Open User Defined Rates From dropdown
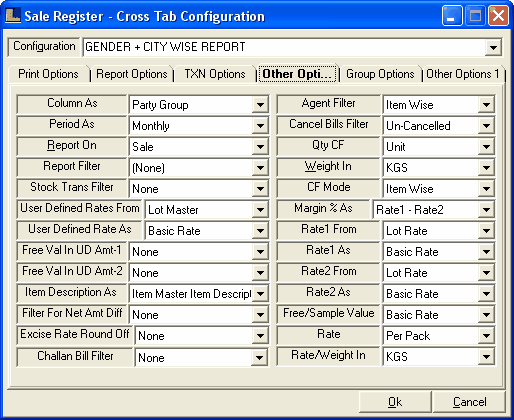 click(260, 210)
